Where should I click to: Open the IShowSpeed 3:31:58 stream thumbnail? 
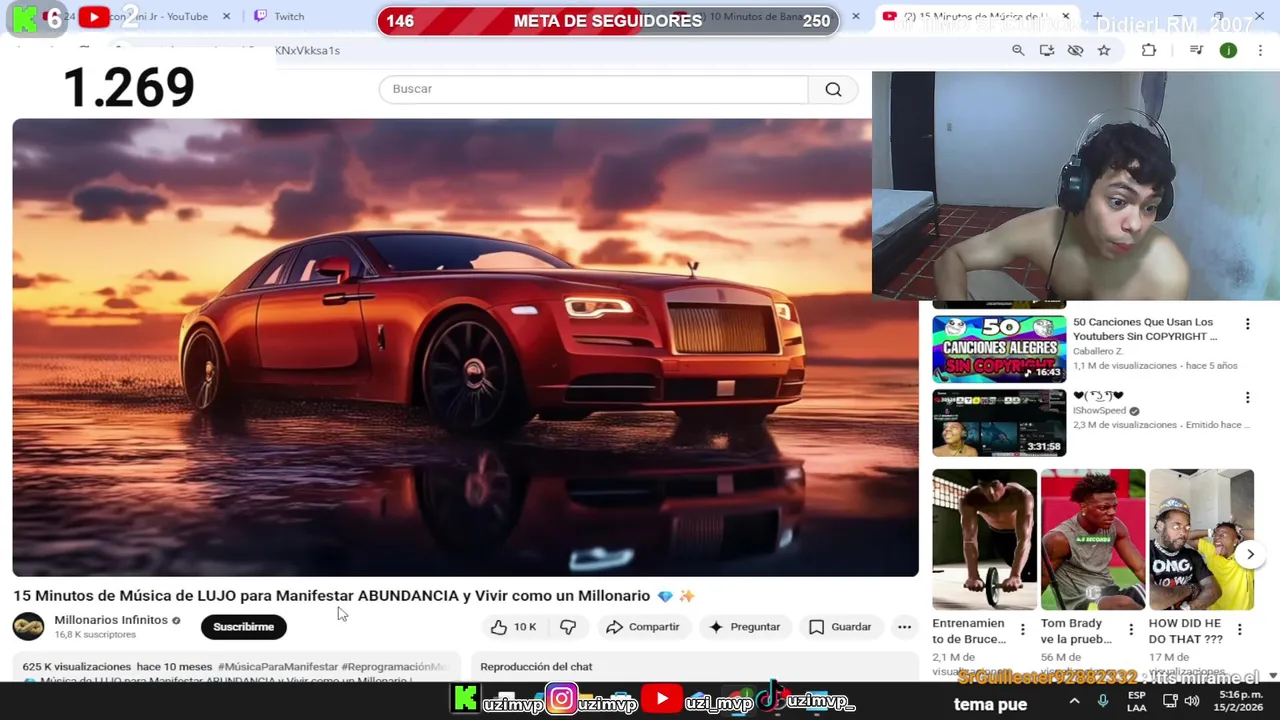(x=999, y=423)
